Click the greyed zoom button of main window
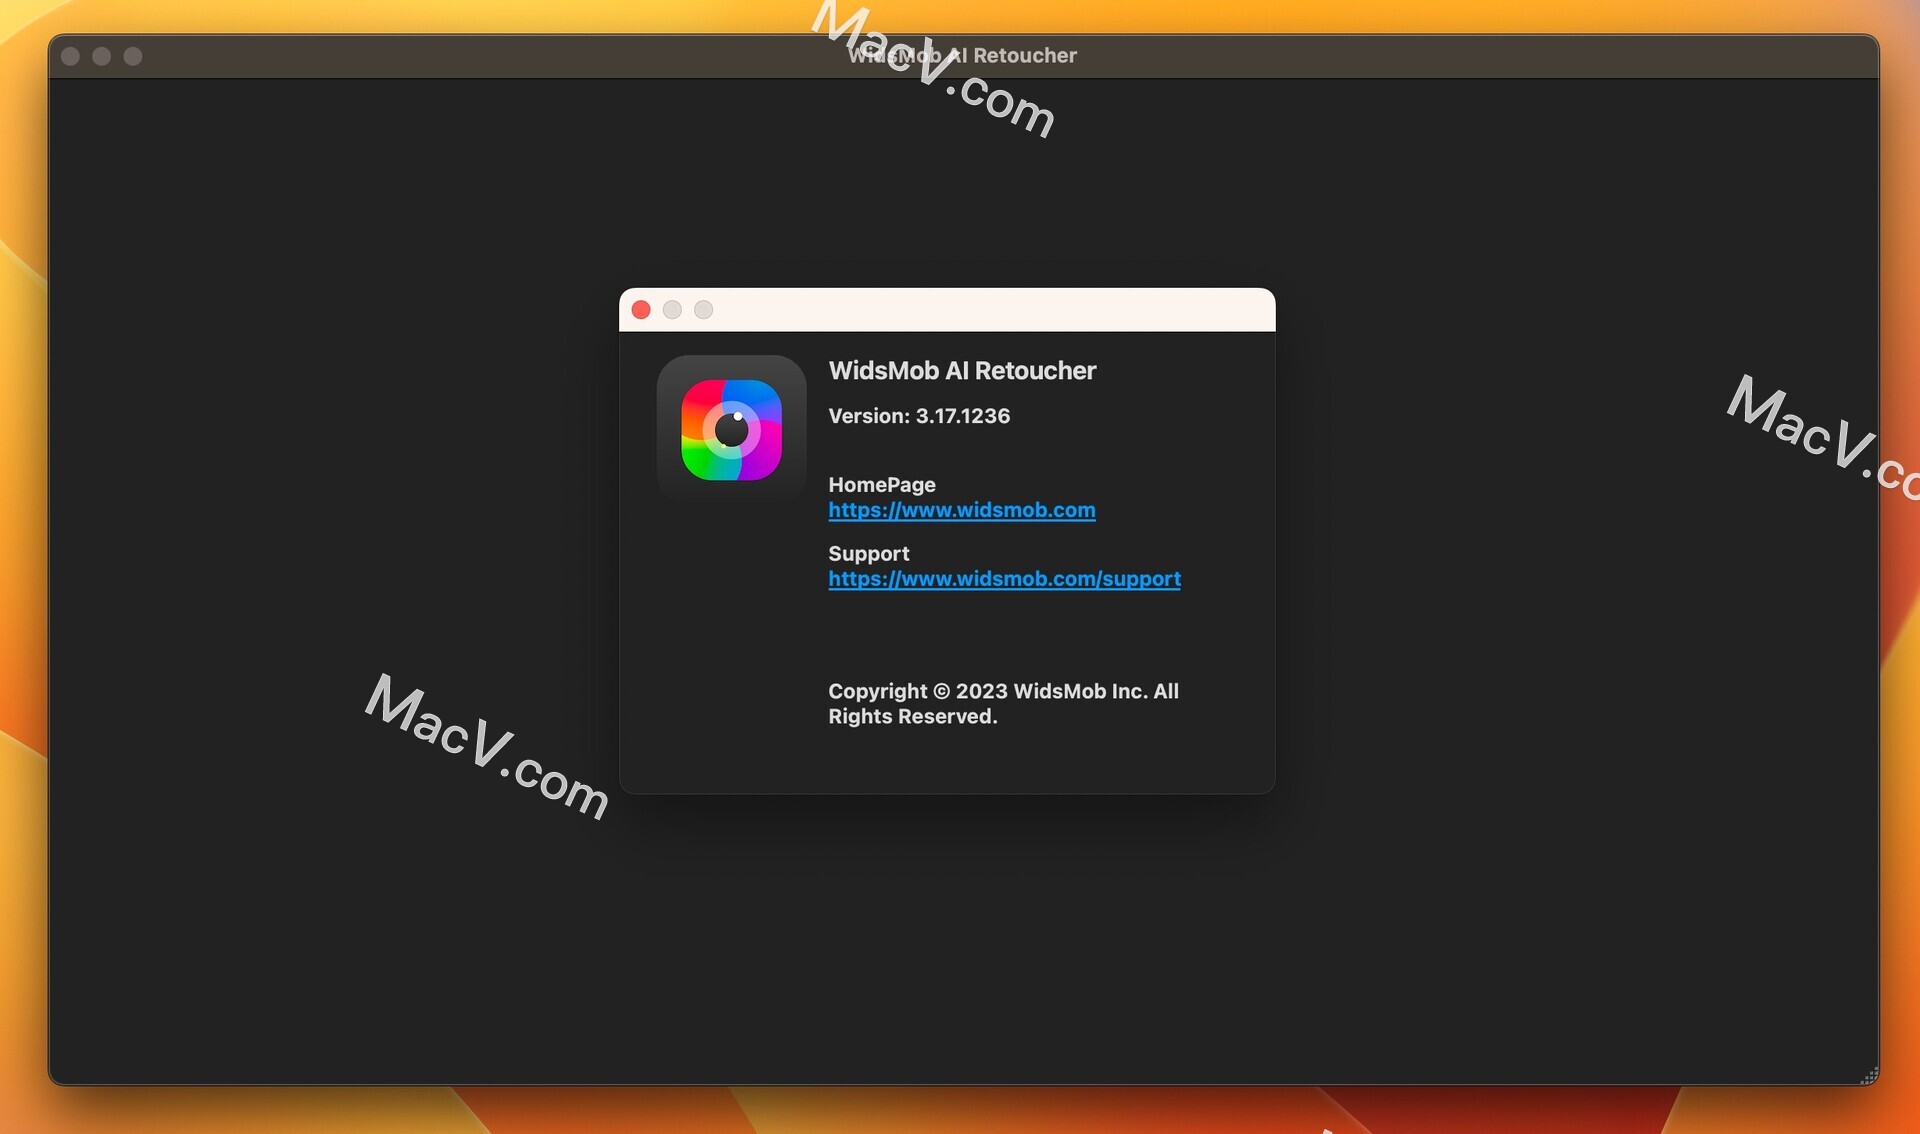The width and height of the screenshot is (1920, 1134). point(133,56)
